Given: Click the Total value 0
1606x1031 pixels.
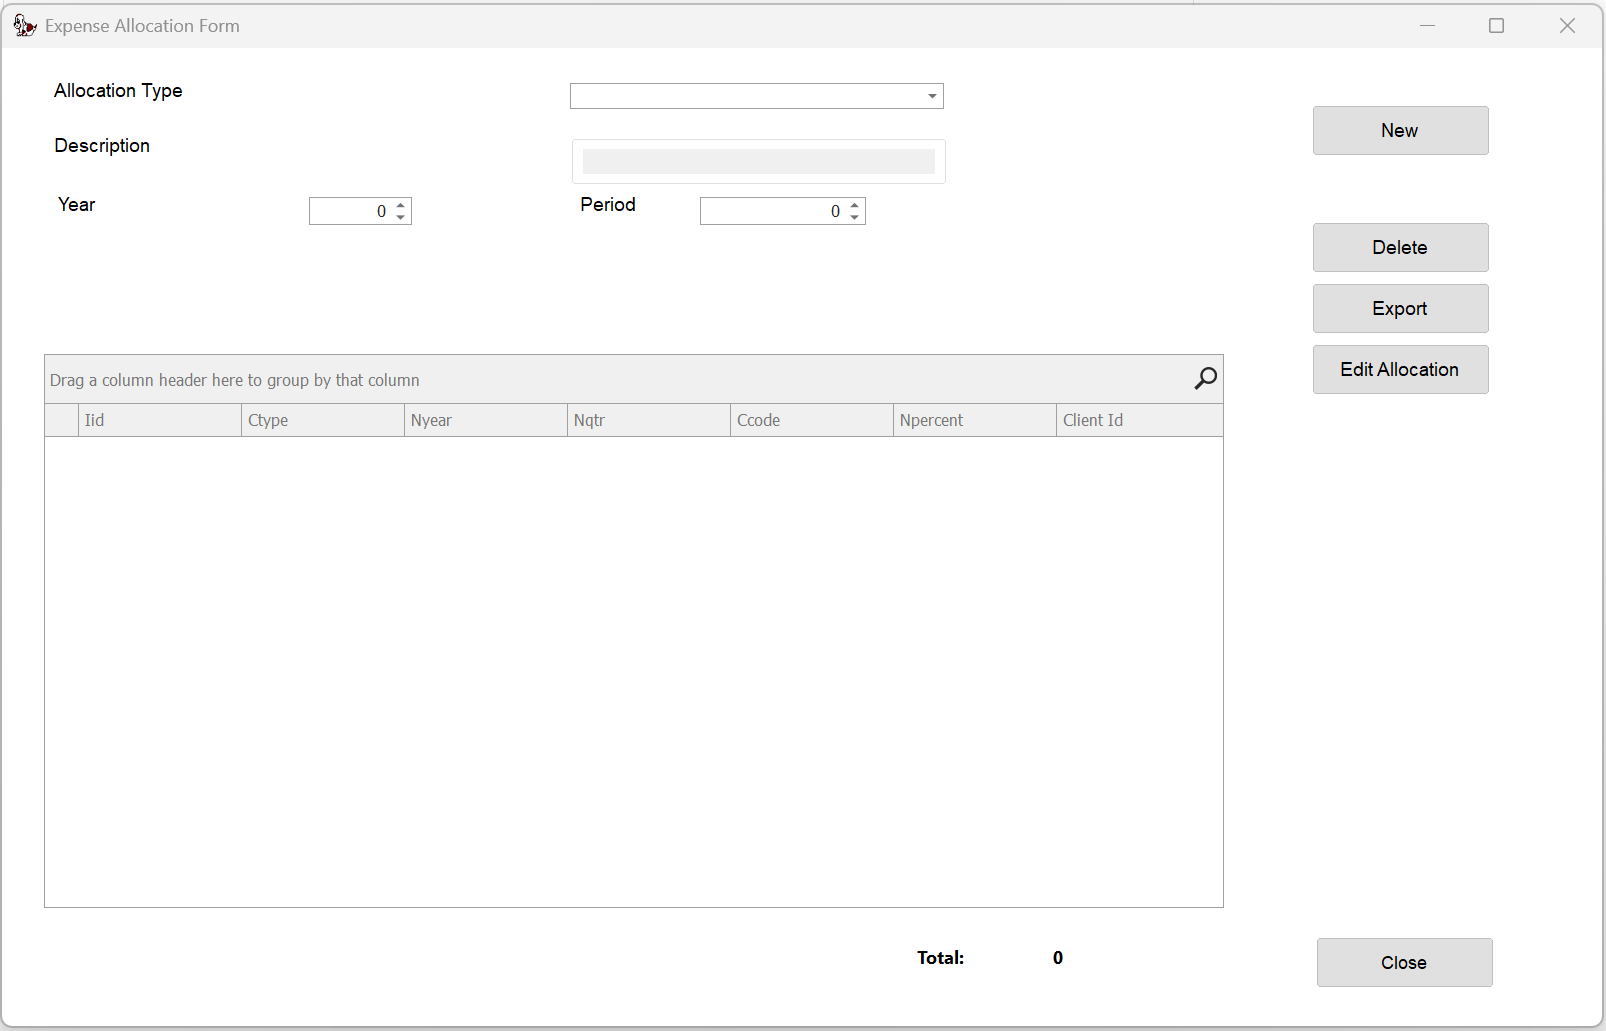Looking at the screenshot, I should coord(1058,958).
